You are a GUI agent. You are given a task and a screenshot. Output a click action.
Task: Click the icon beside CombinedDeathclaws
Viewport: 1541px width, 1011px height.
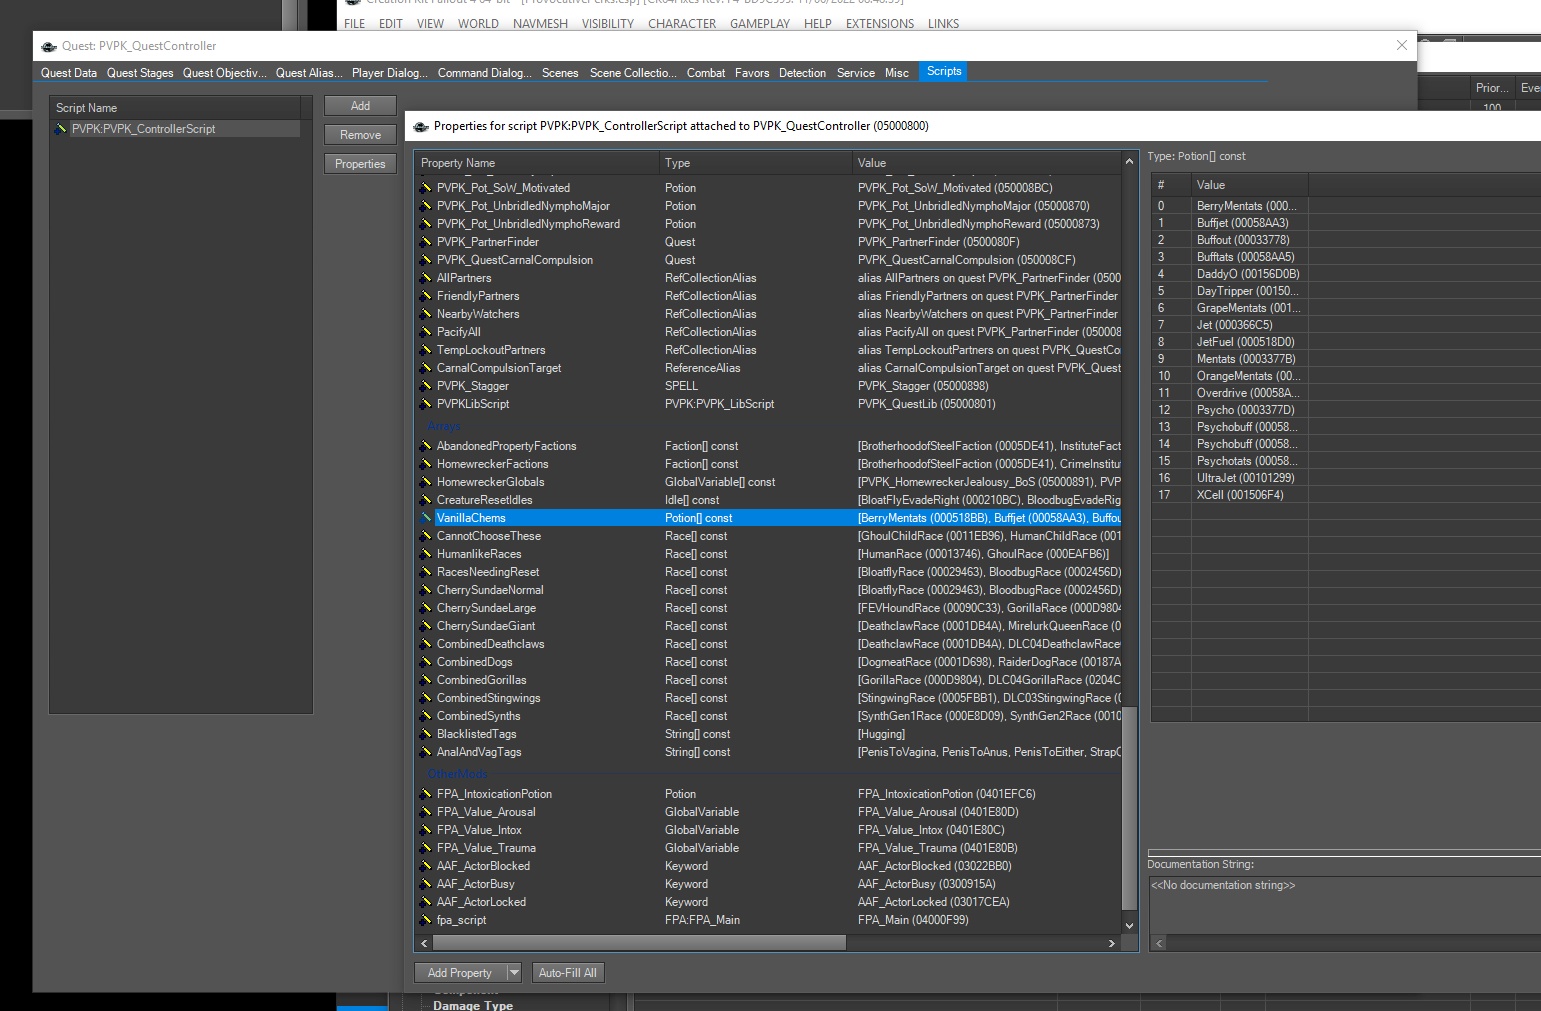point(425,644)
